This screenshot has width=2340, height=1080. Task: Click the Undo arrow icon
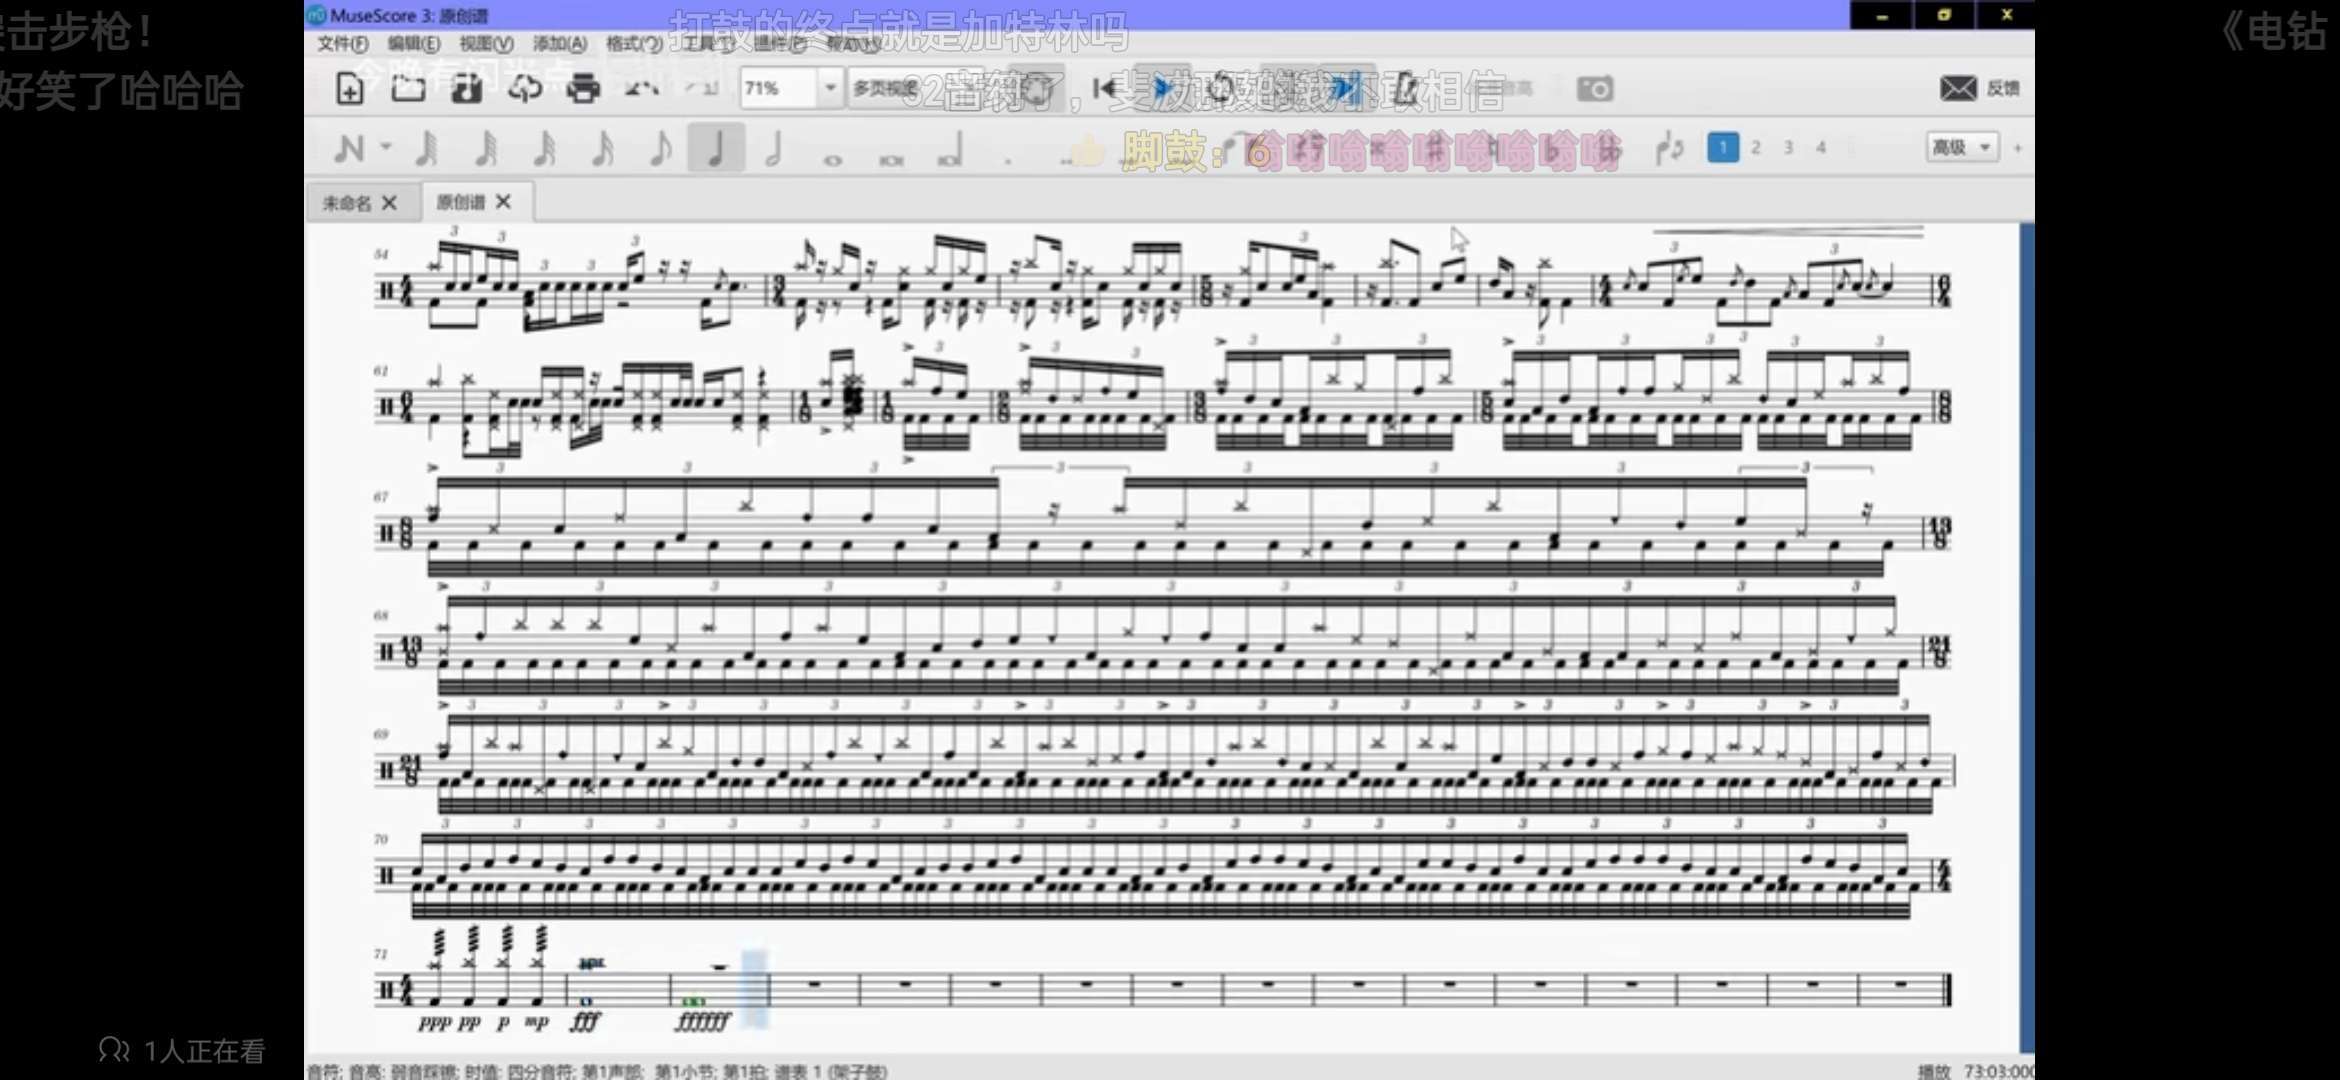click(x=640, y=89)
